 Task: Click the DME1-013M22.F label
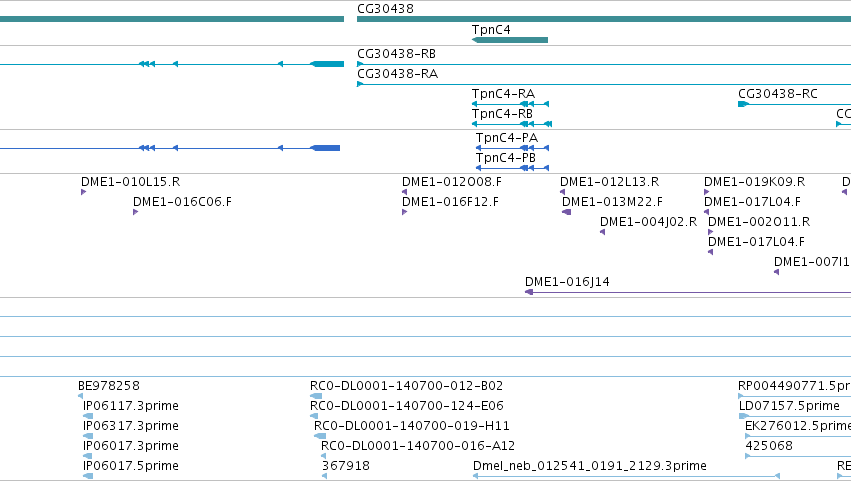pyautogui.click(x=612, y=202)
